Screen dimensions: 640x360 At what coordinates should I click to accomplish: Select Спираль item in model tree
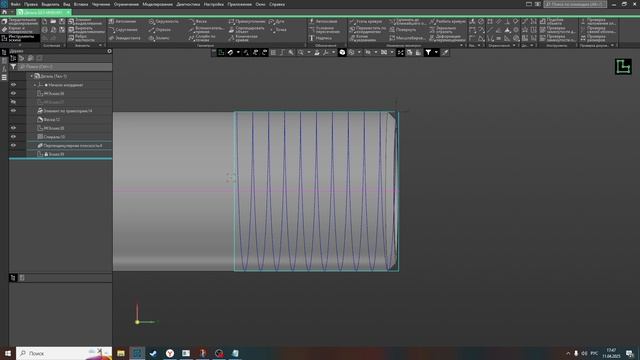pos(51,137)
